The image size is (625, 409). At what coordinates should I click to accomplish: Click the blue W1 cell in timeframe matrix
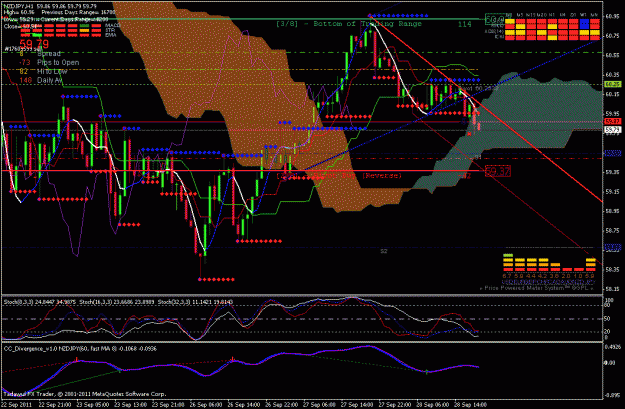(584, 23)
